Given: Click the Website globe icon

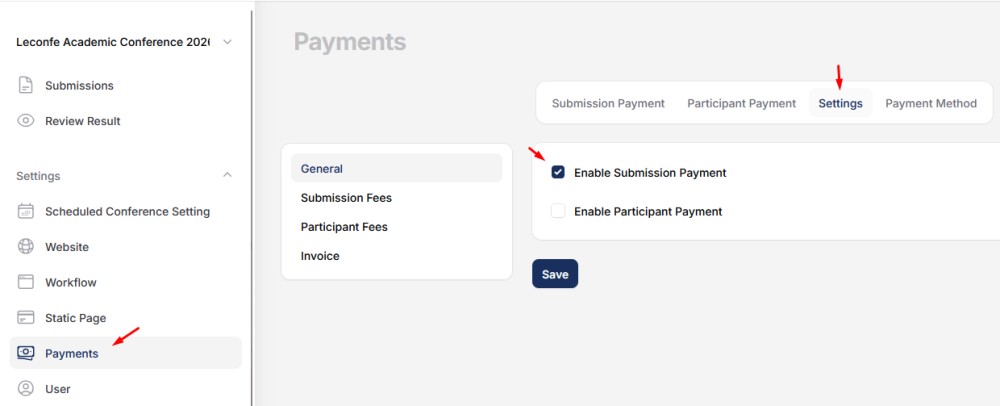Looking at the screenshot, I should coord(26,247).
